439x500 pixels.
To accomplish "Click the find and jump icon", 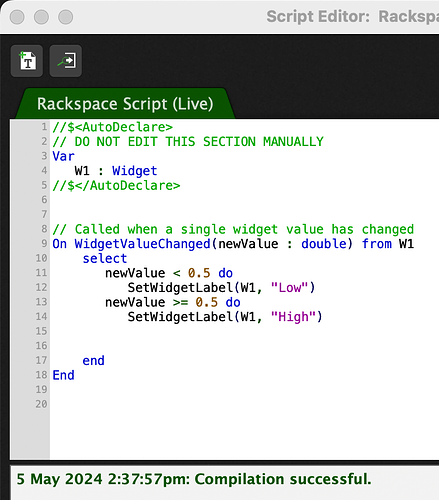I will [66, 61].
